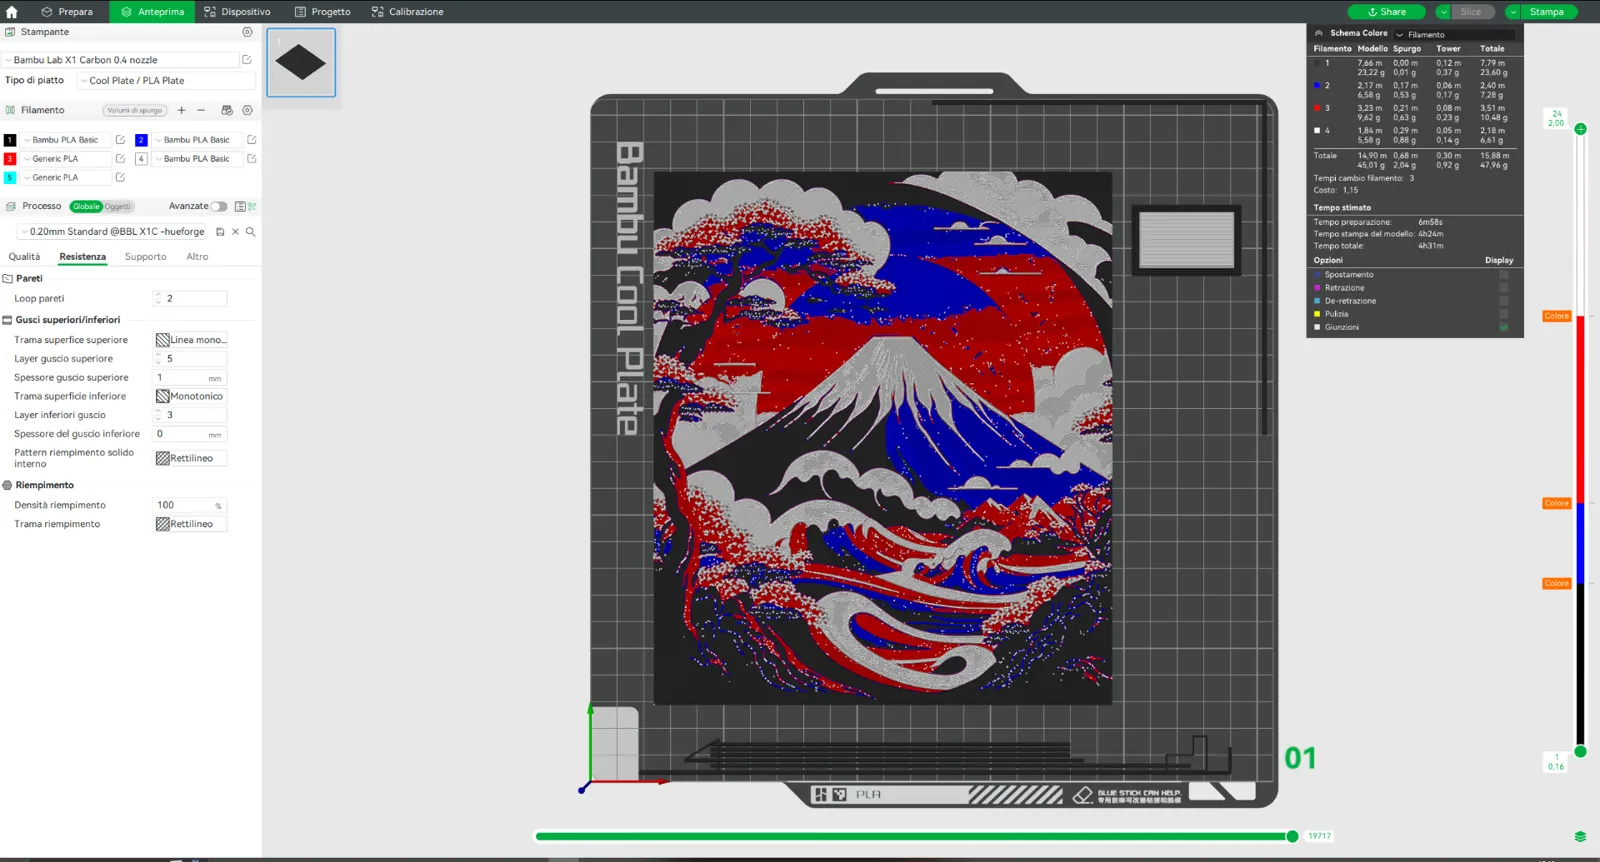Open Schema Colore Filamento dropdown

pos(1454,34)
